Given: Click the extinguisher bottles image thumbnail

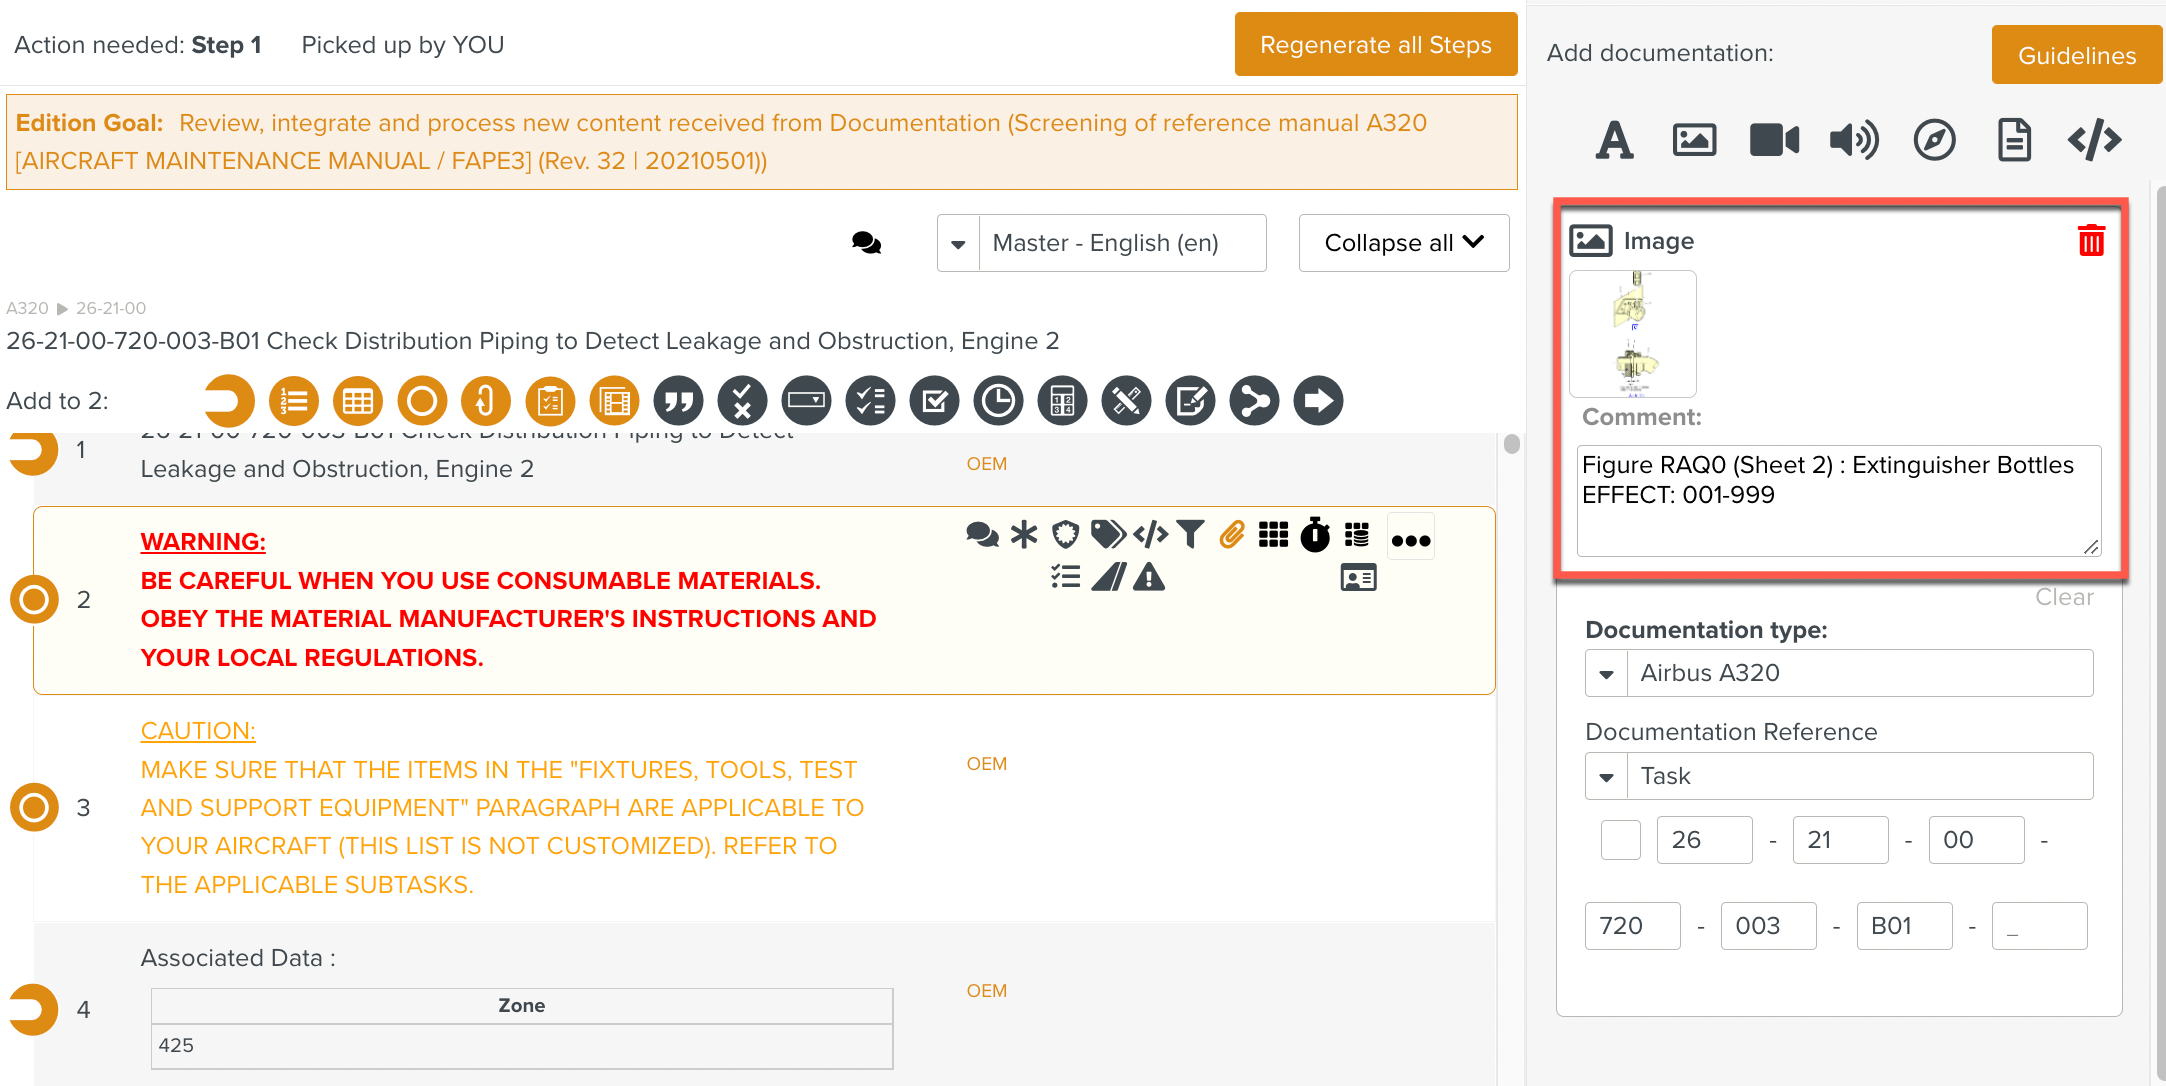Looking at the screenshot, I should tap(1633, 333).
